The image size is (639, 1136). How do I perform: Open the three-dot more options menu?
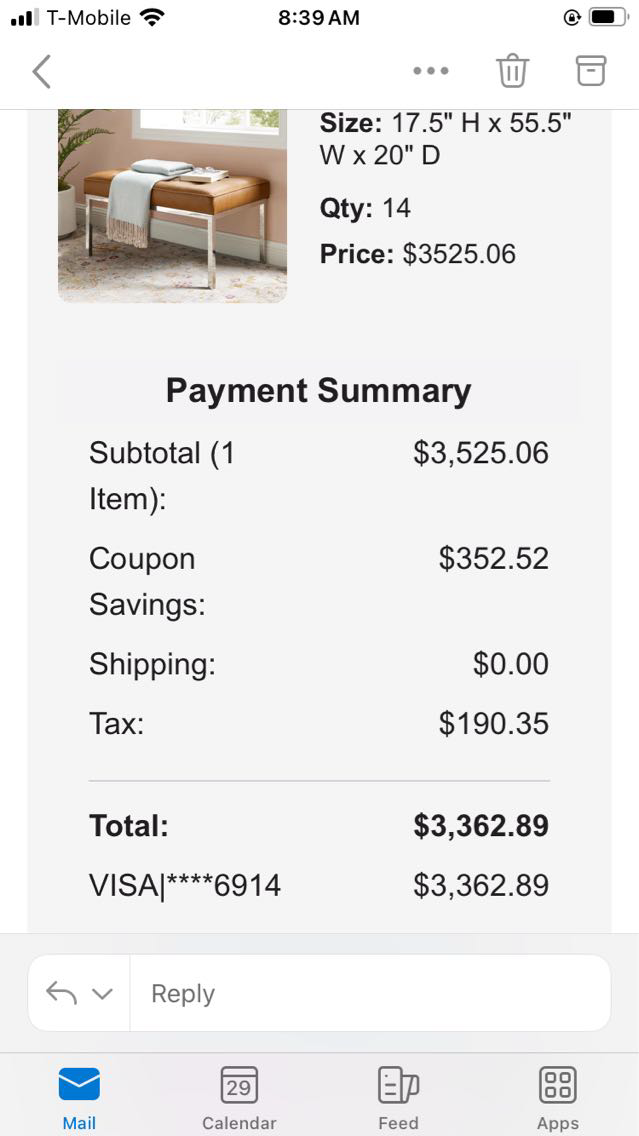431,71
